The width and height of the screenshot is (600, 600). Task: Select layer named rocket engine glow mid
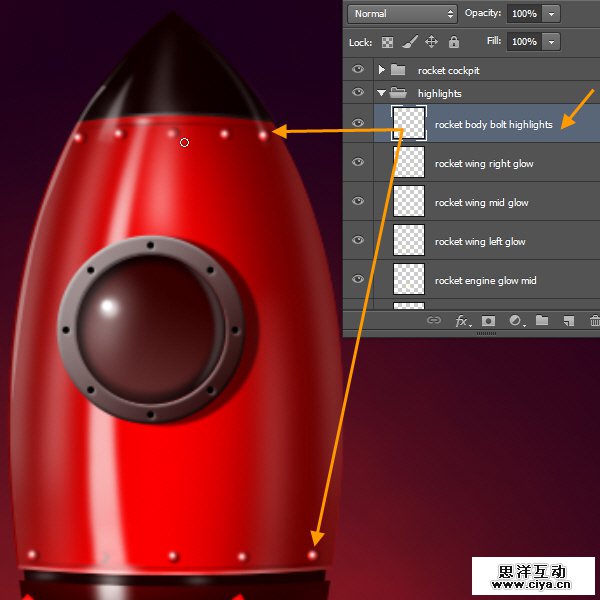[485, 281]
